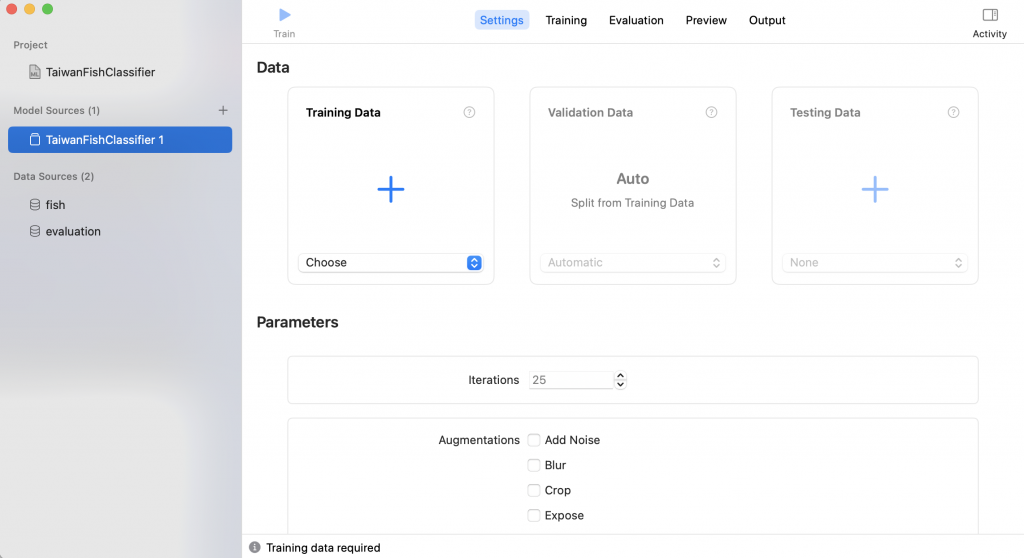The image size is (1024, 558).
Task: Click the Training Data plus icon
Action: pos(391,189)
